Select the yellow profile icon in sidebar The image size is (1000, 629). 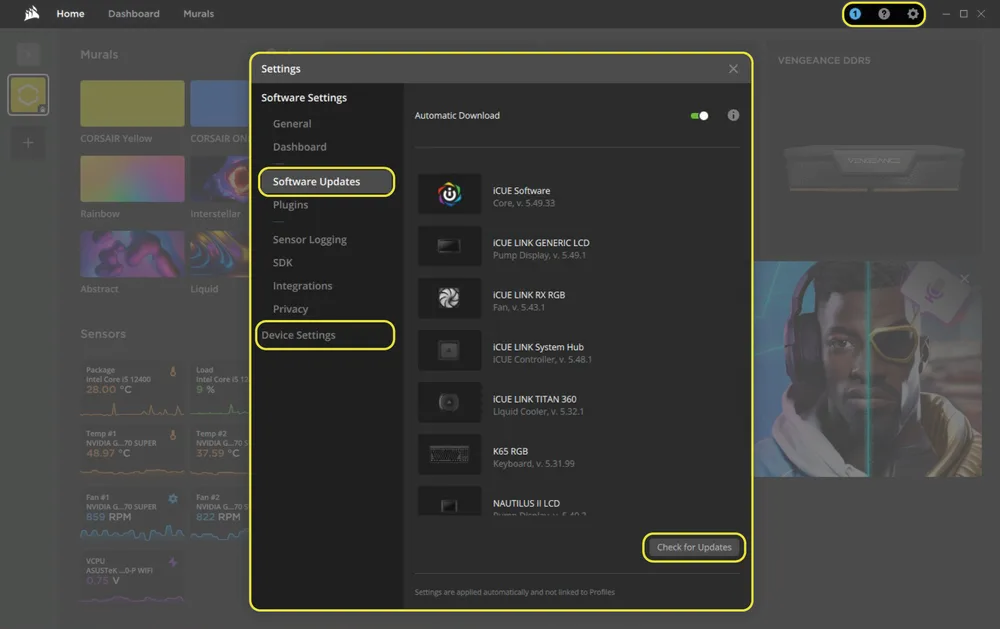(x=28, y=95)
